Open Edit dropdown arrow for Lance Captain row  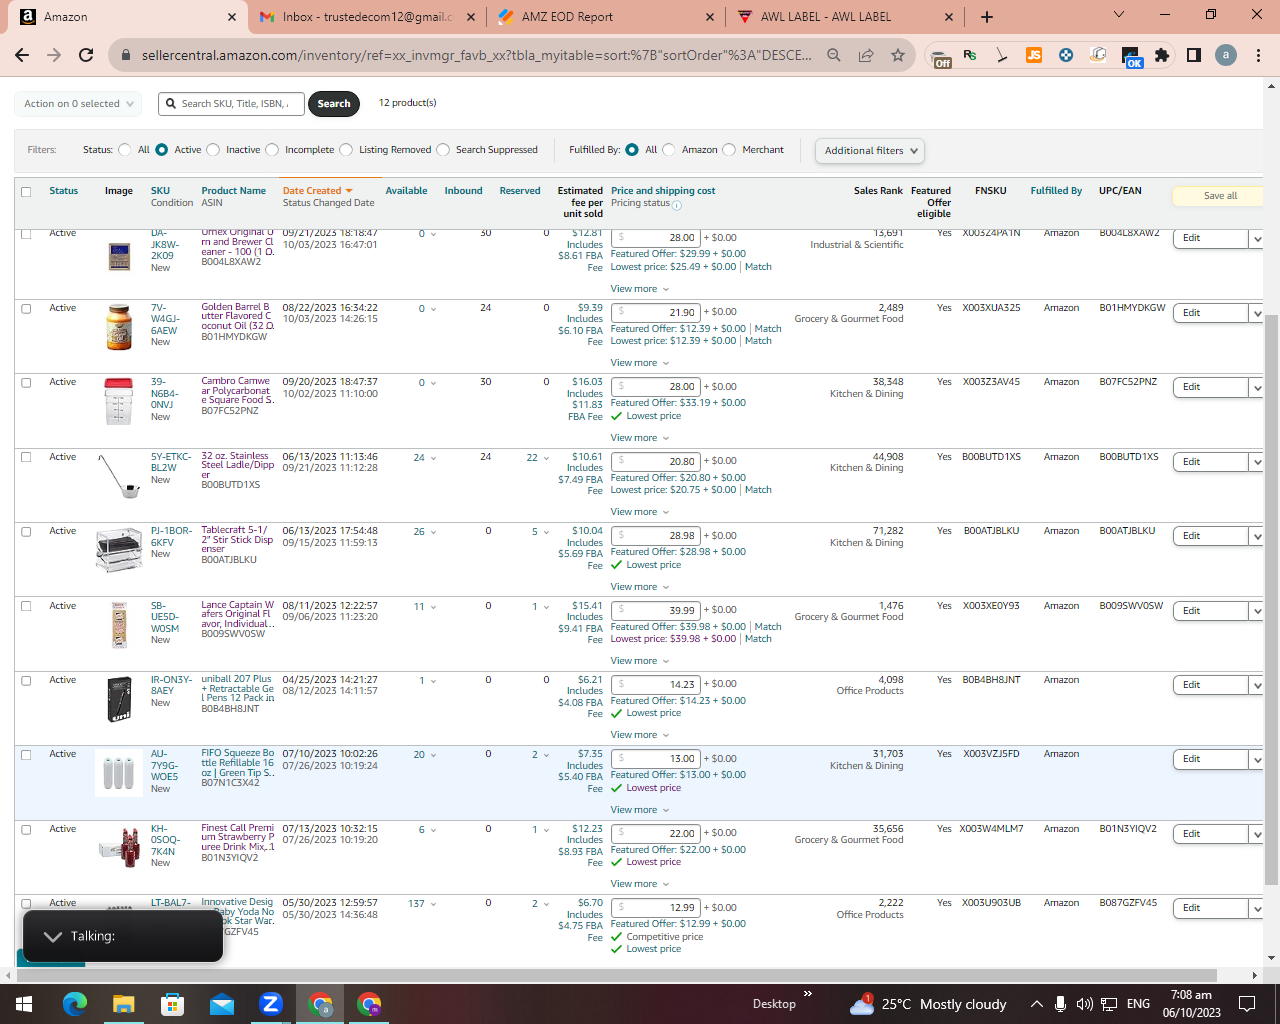coord(1257,611)
